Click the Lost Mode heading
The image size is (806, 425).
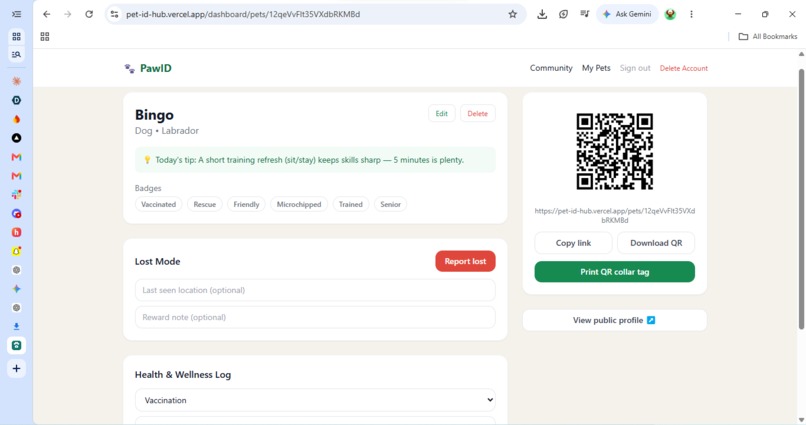click(157, 261)
